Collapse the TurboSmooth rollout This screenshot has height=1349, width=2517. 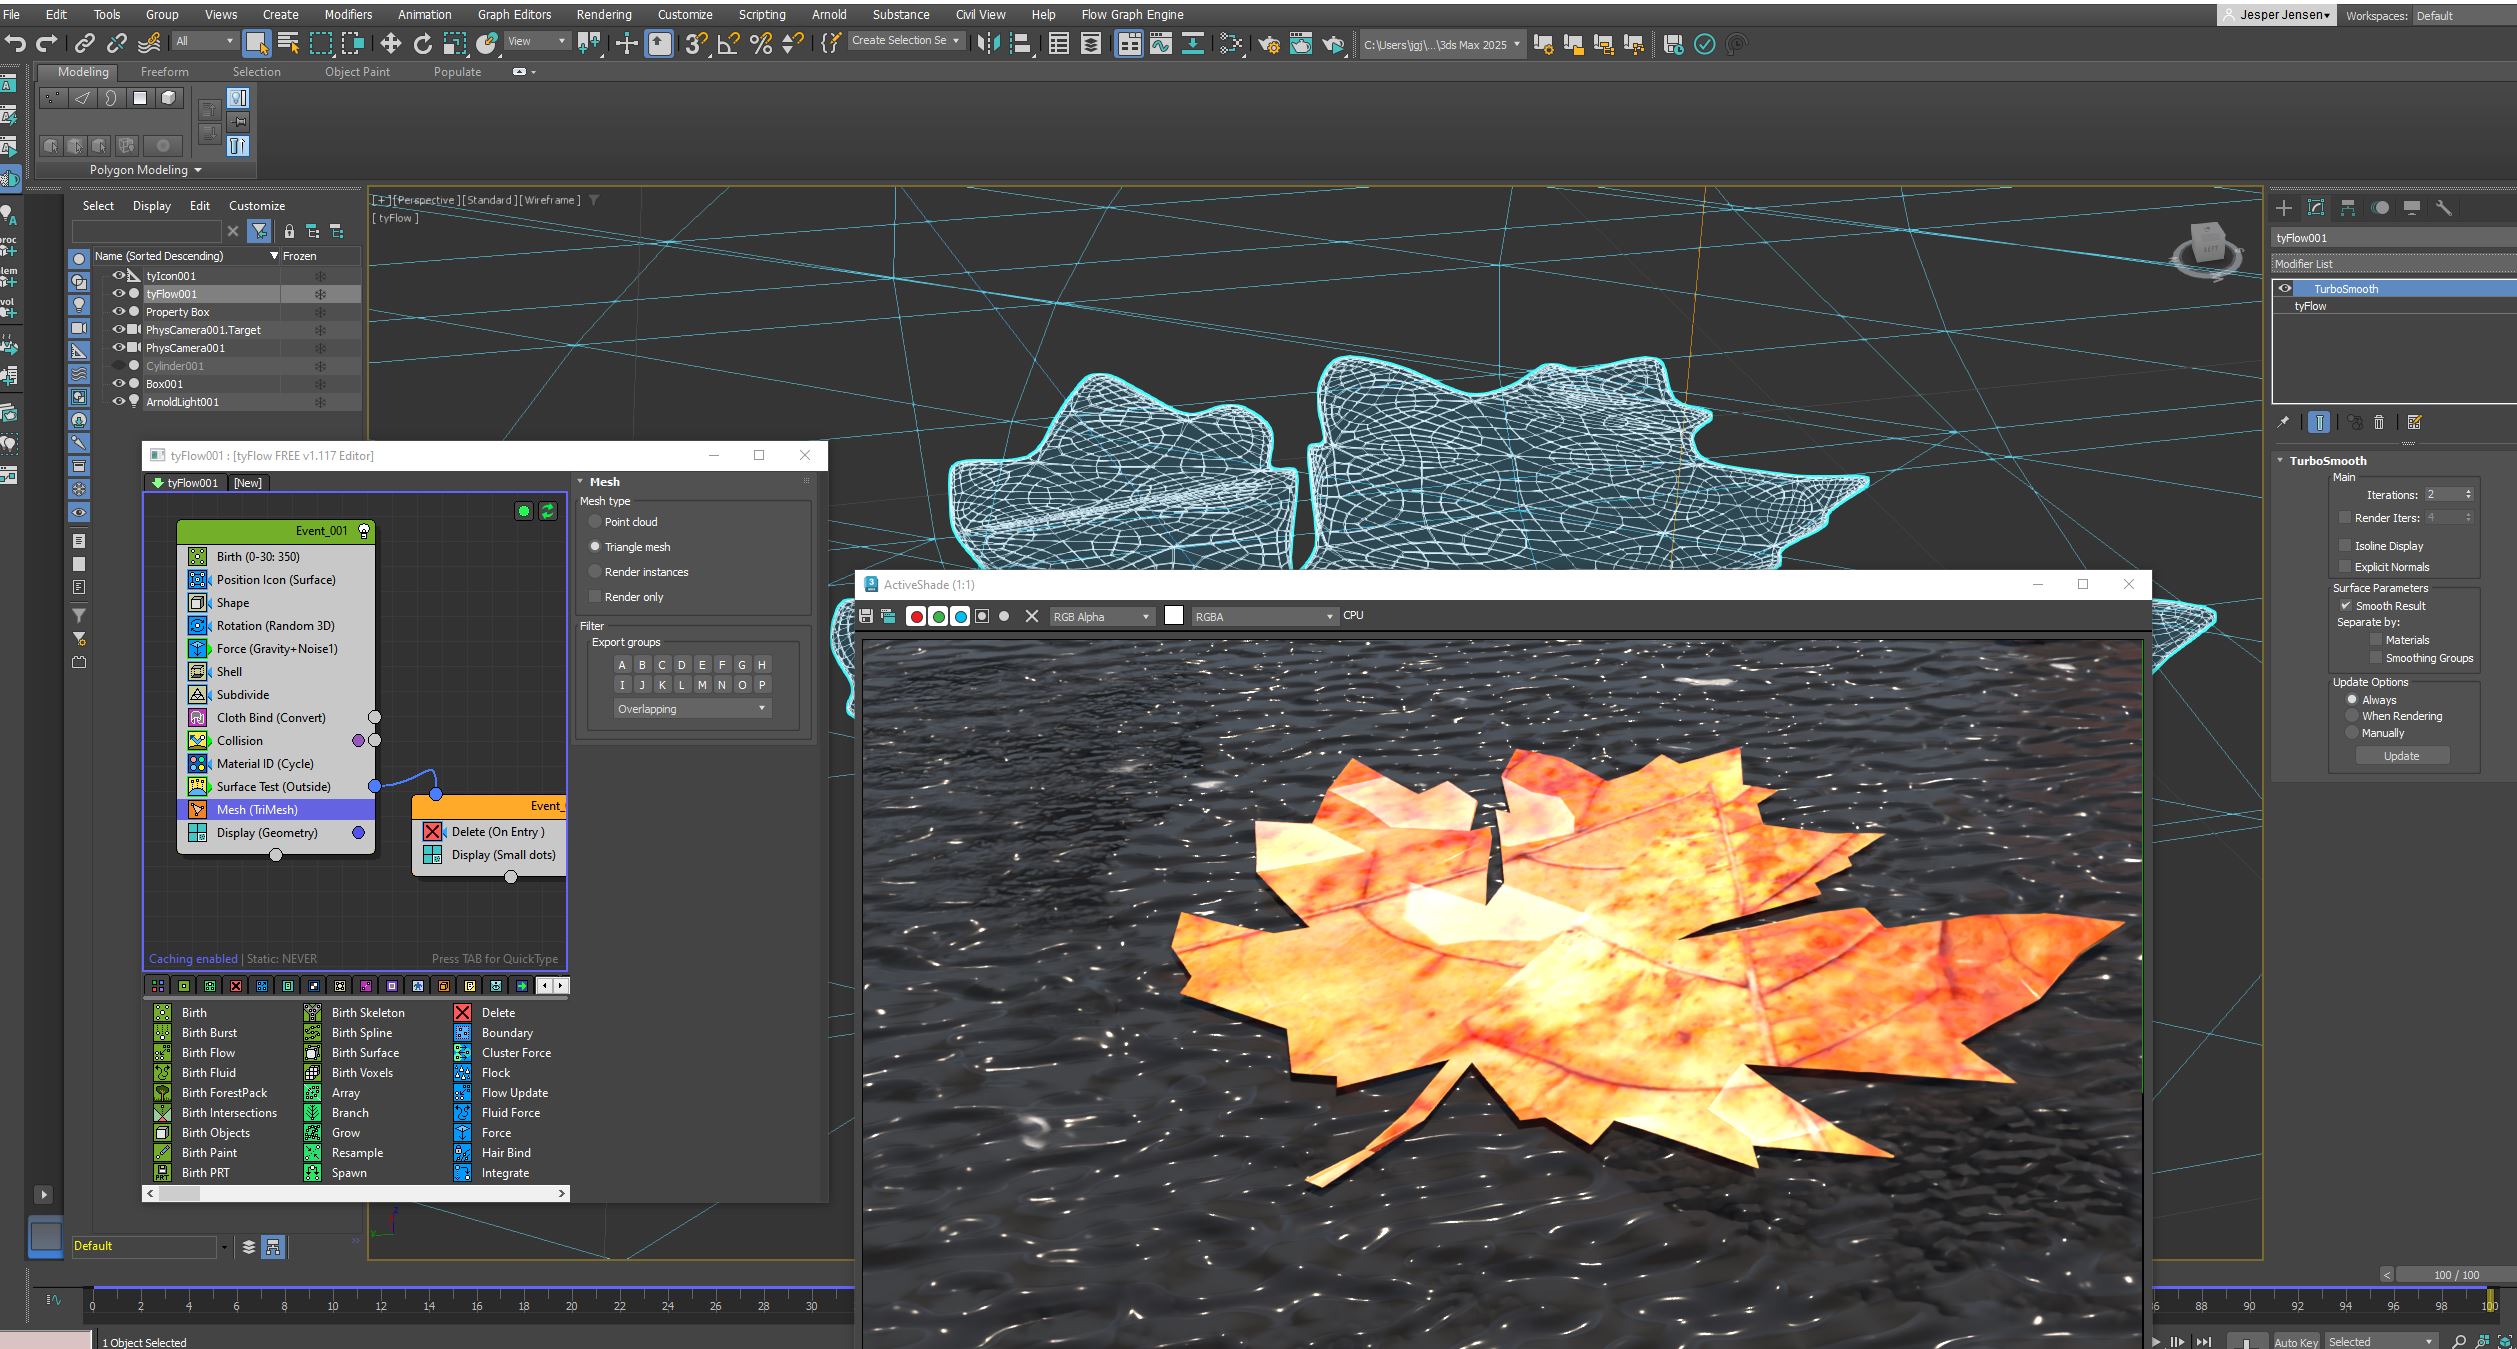tap(2281, 460)
